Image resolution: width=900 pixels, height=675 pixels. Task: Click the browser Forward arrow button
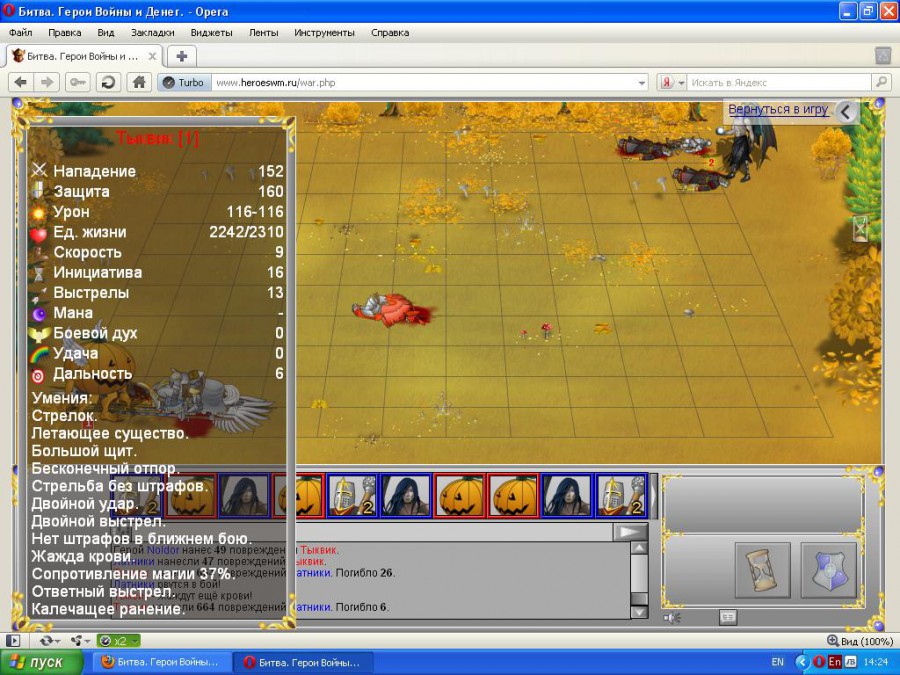pos(47,83)
